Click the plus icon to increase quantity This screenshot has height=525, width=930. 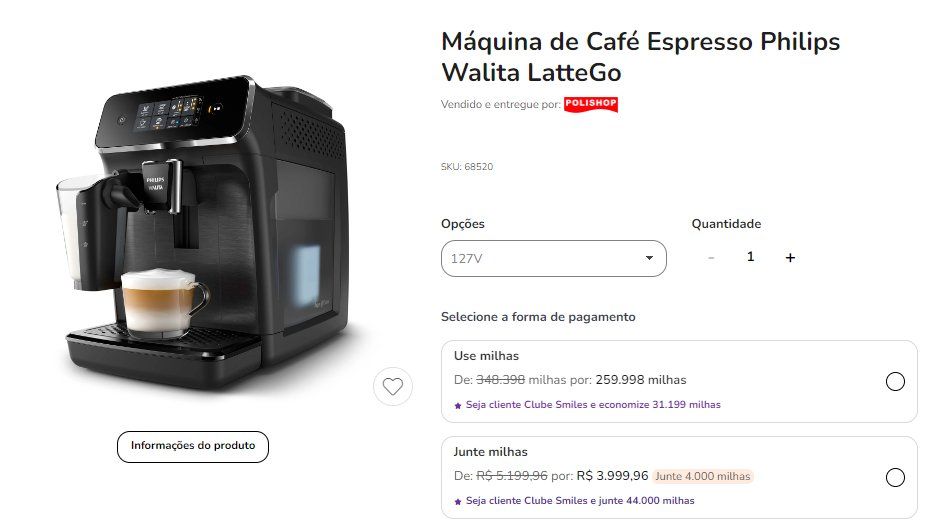[x=790, y=257]
